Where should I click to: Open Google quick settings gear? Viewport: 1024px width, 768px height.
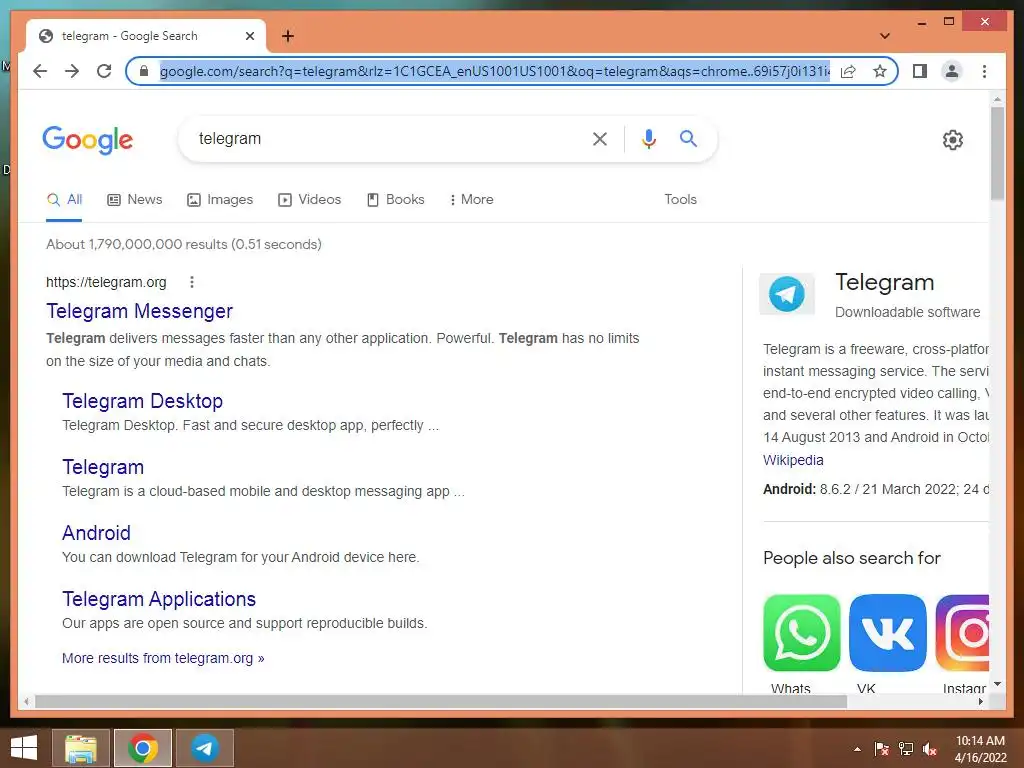tap(953, 140)
